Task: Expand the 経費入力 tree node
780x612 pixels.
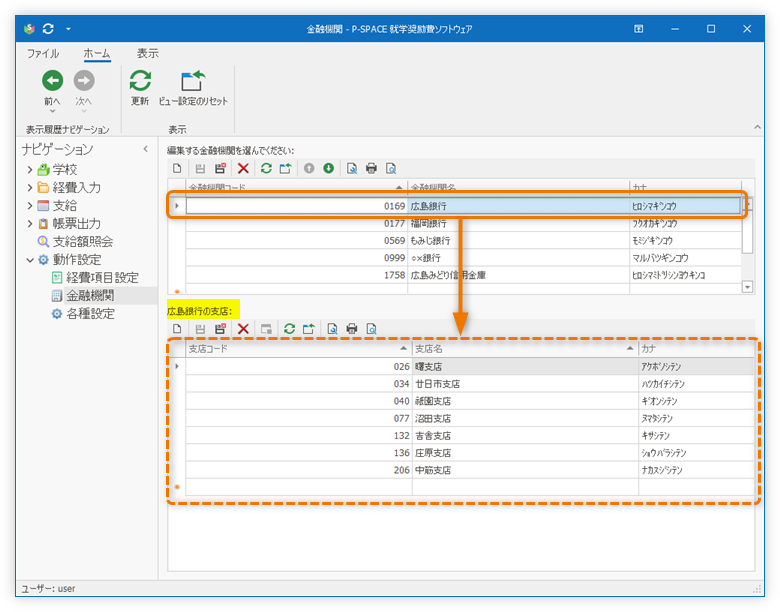Action: click(30, 188)
